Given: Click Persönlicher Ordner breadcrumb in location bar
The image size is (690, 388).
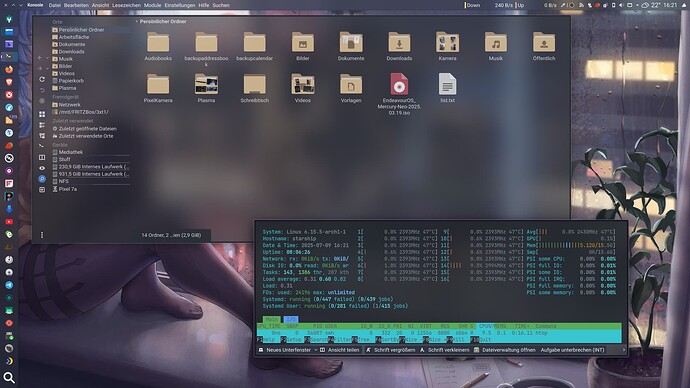Looking at the screenshot, I should (x=163, y=21).
